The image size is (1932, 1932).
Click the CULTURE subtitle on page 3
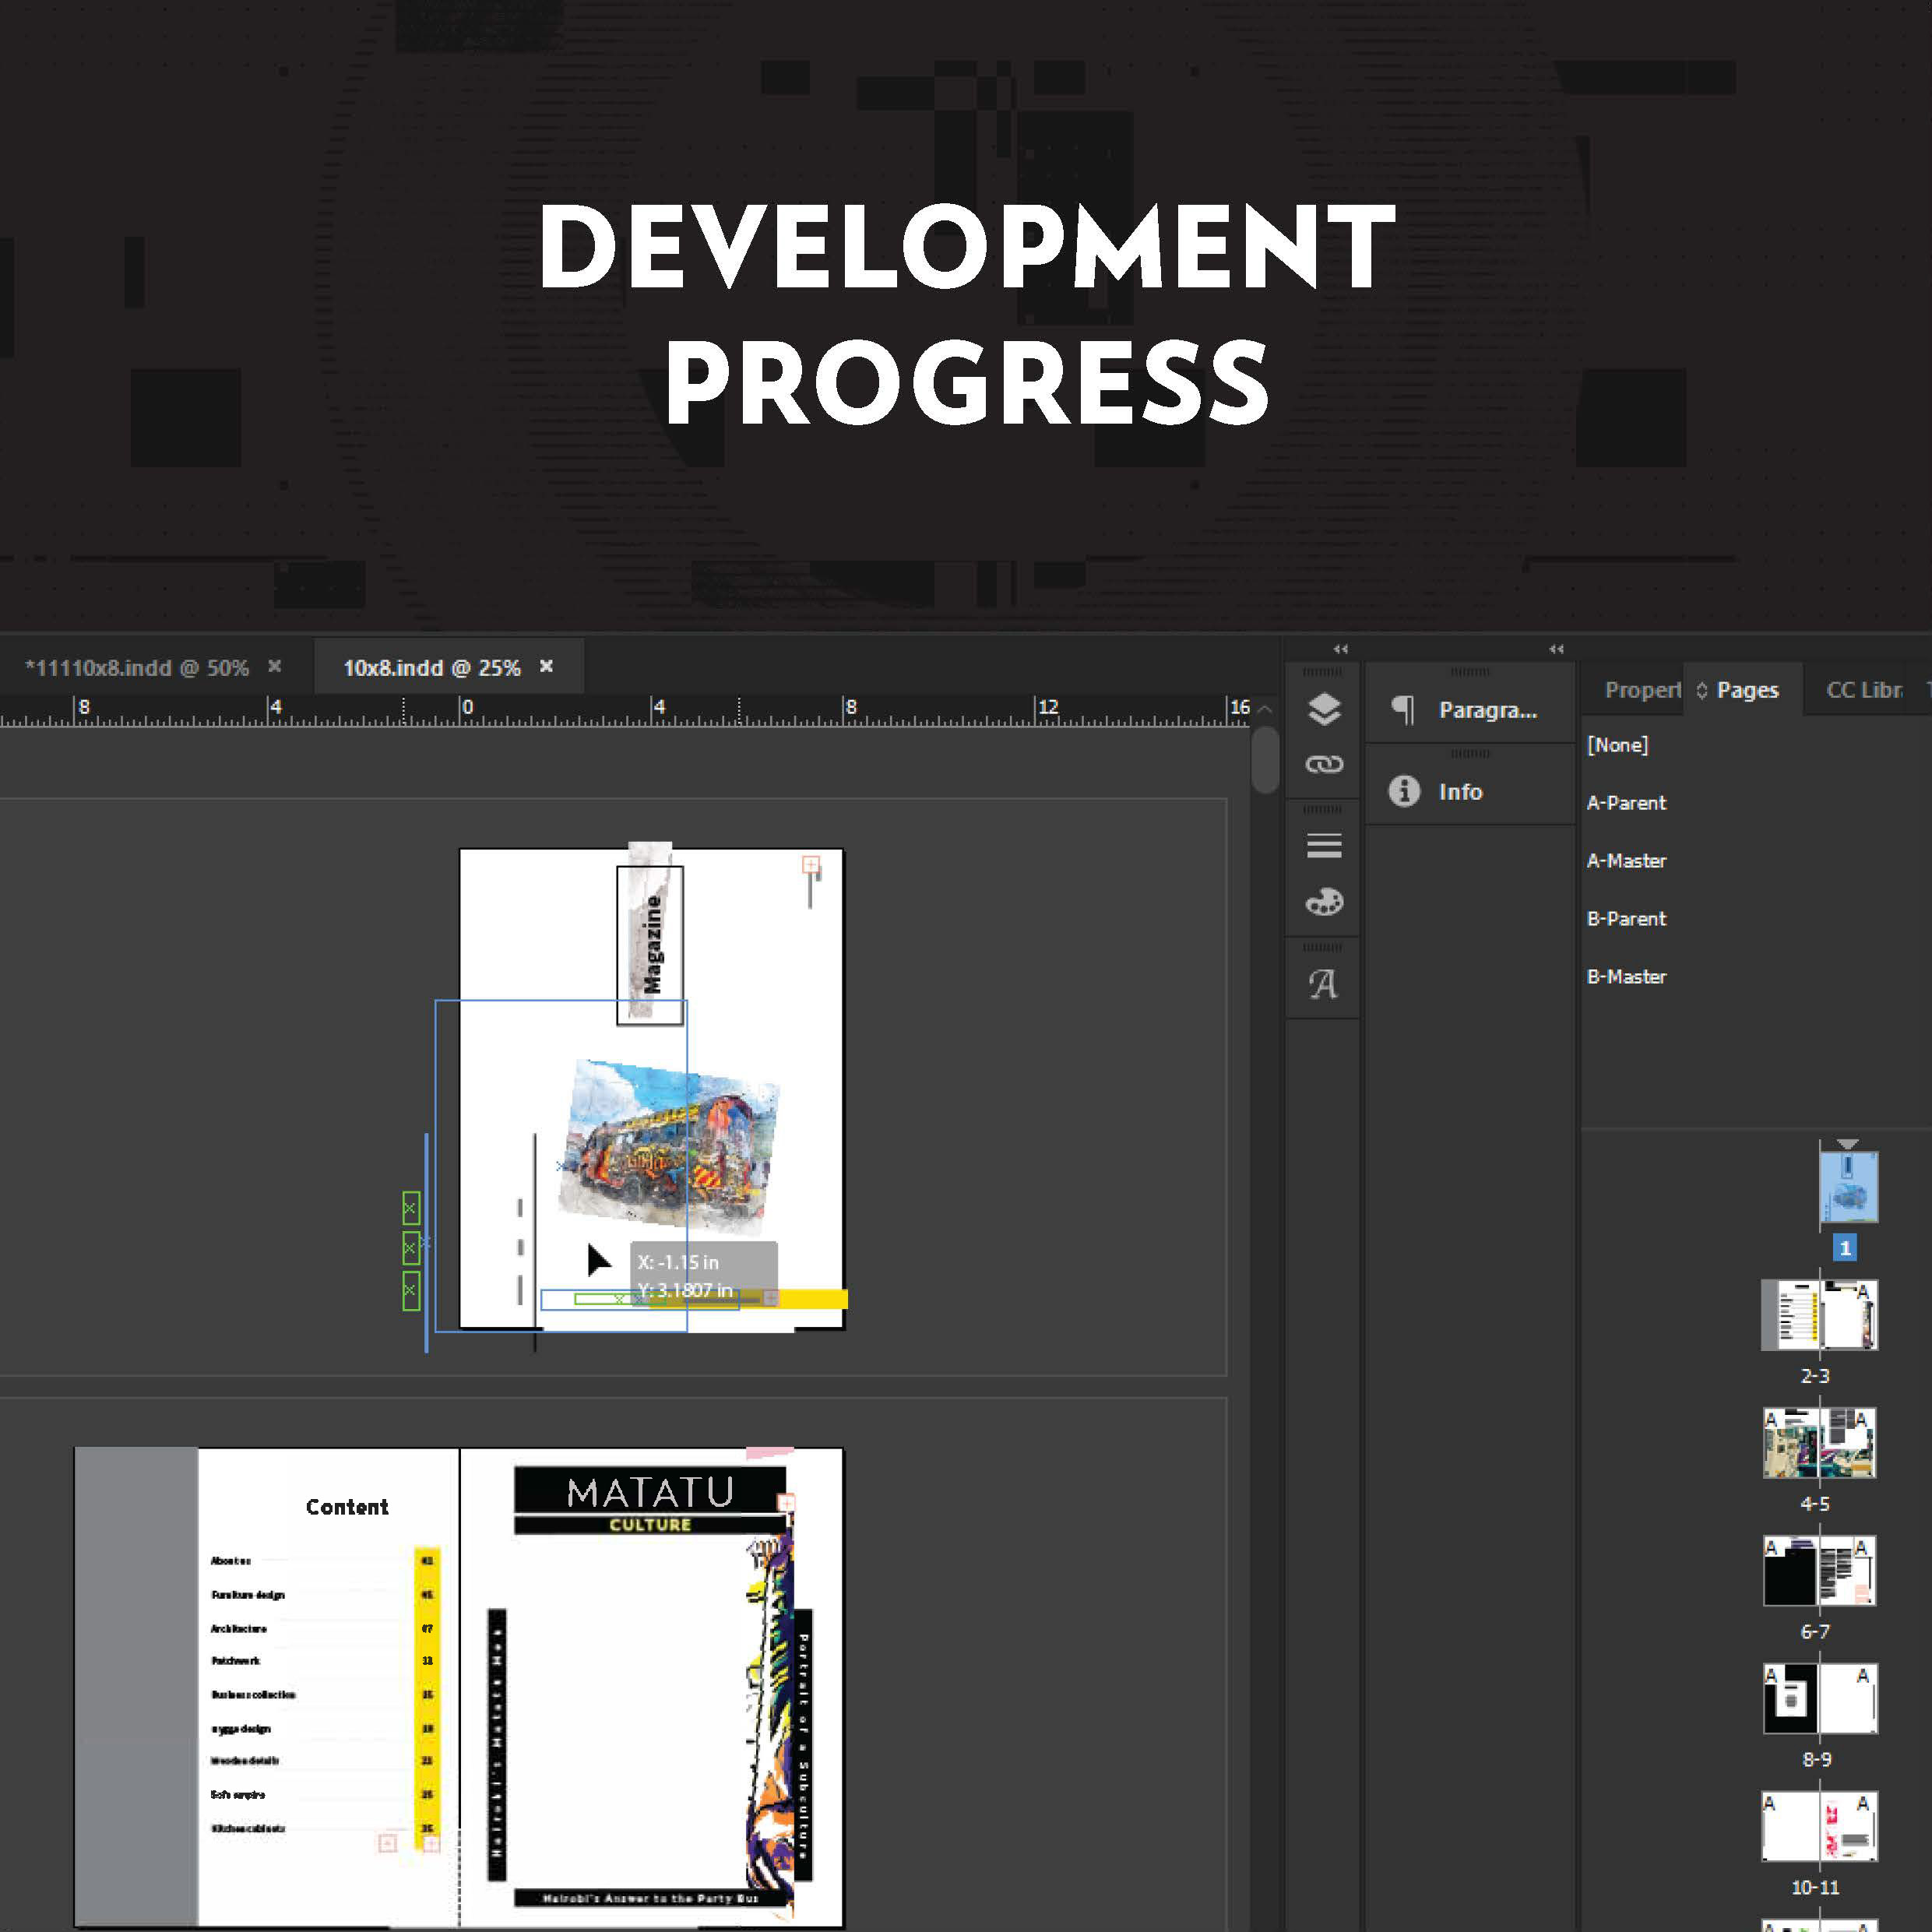(650, 1525)
